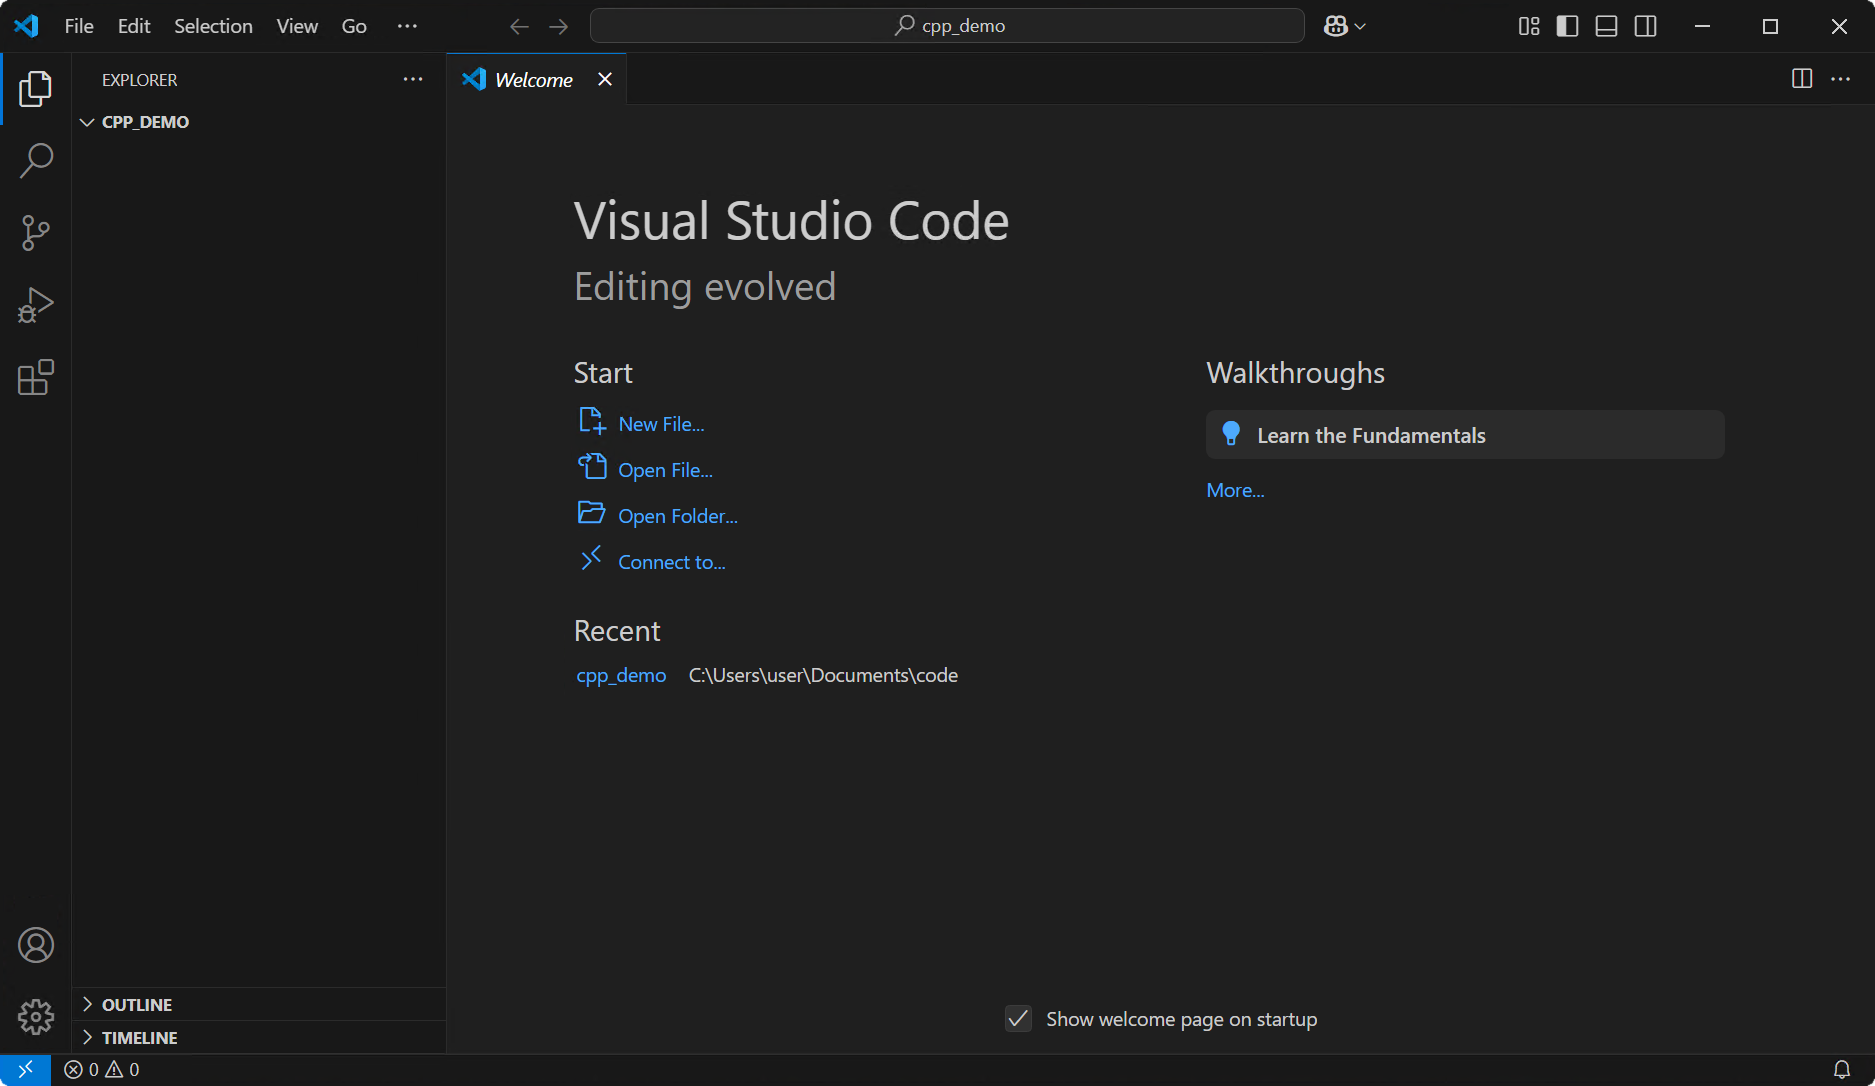Screen dimensions: 1875x1086
Task: Click the remote connection icon in status bar
Action: tap(25, 1069)
